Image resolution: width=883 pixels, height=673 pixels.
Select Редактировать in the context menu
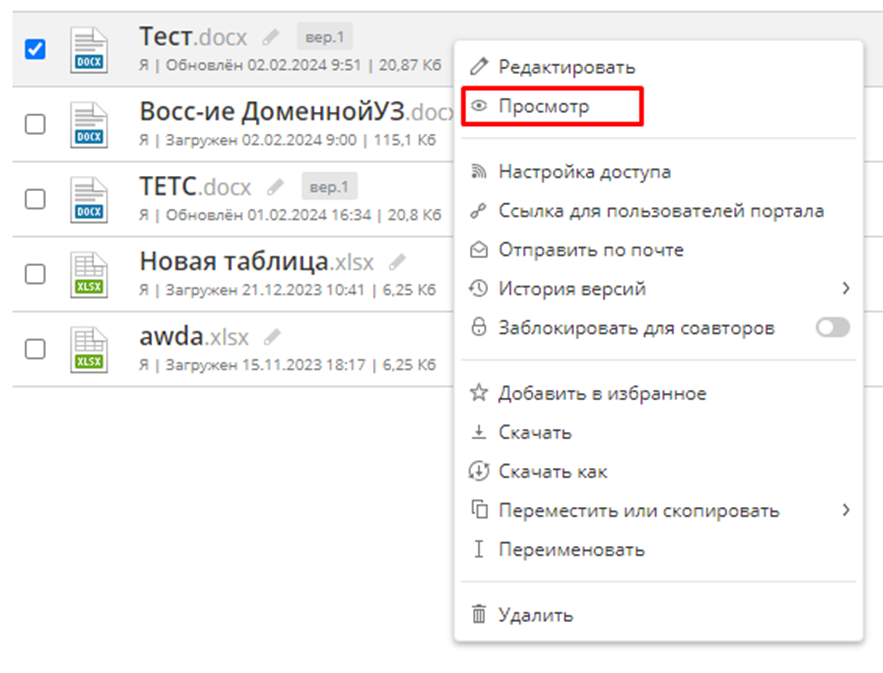coord(566,67)
